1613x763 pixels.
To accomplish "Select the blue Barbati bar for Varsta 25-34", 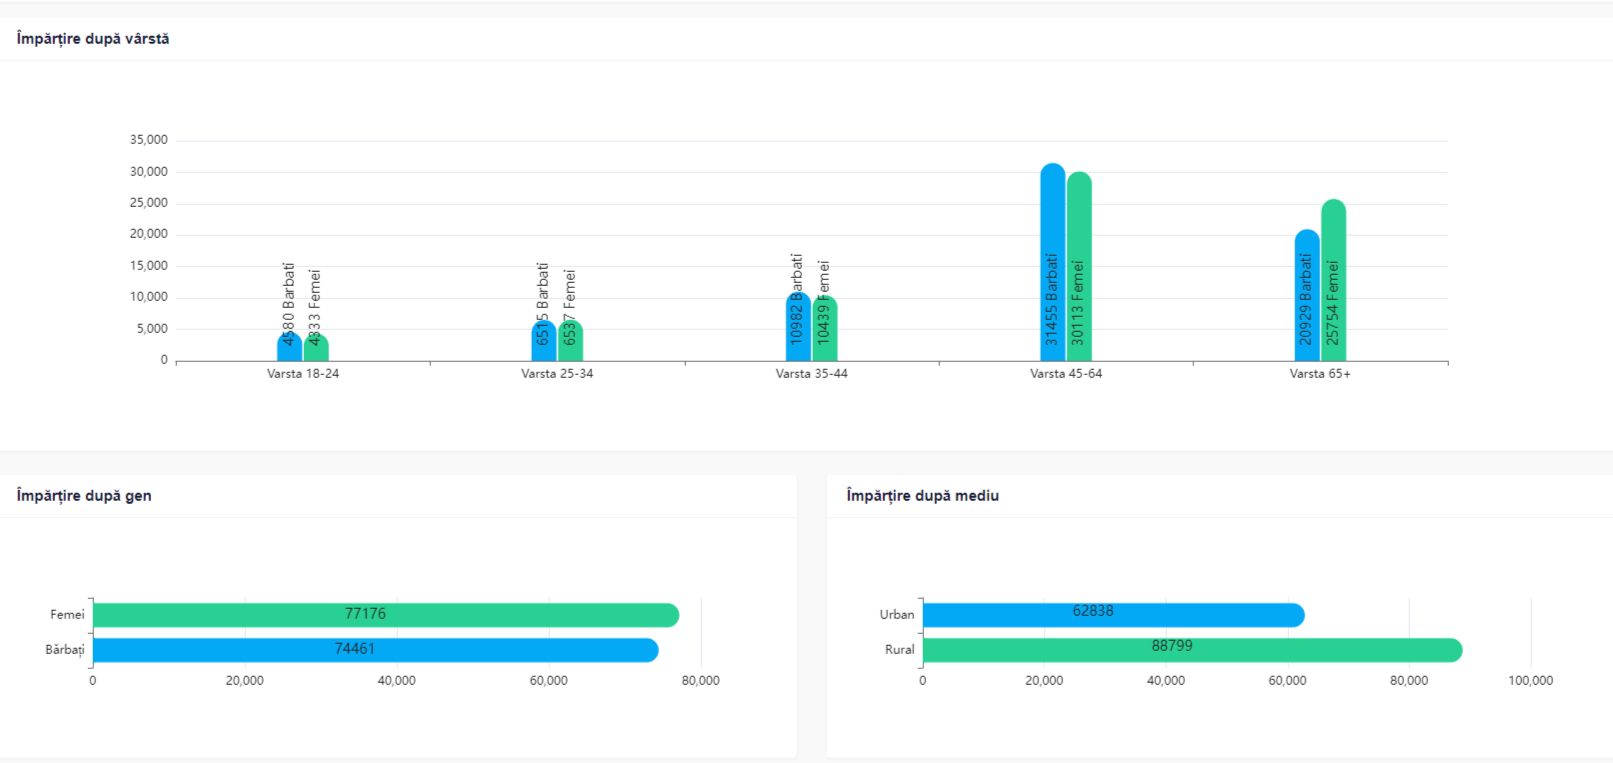I will pos(543,342).
